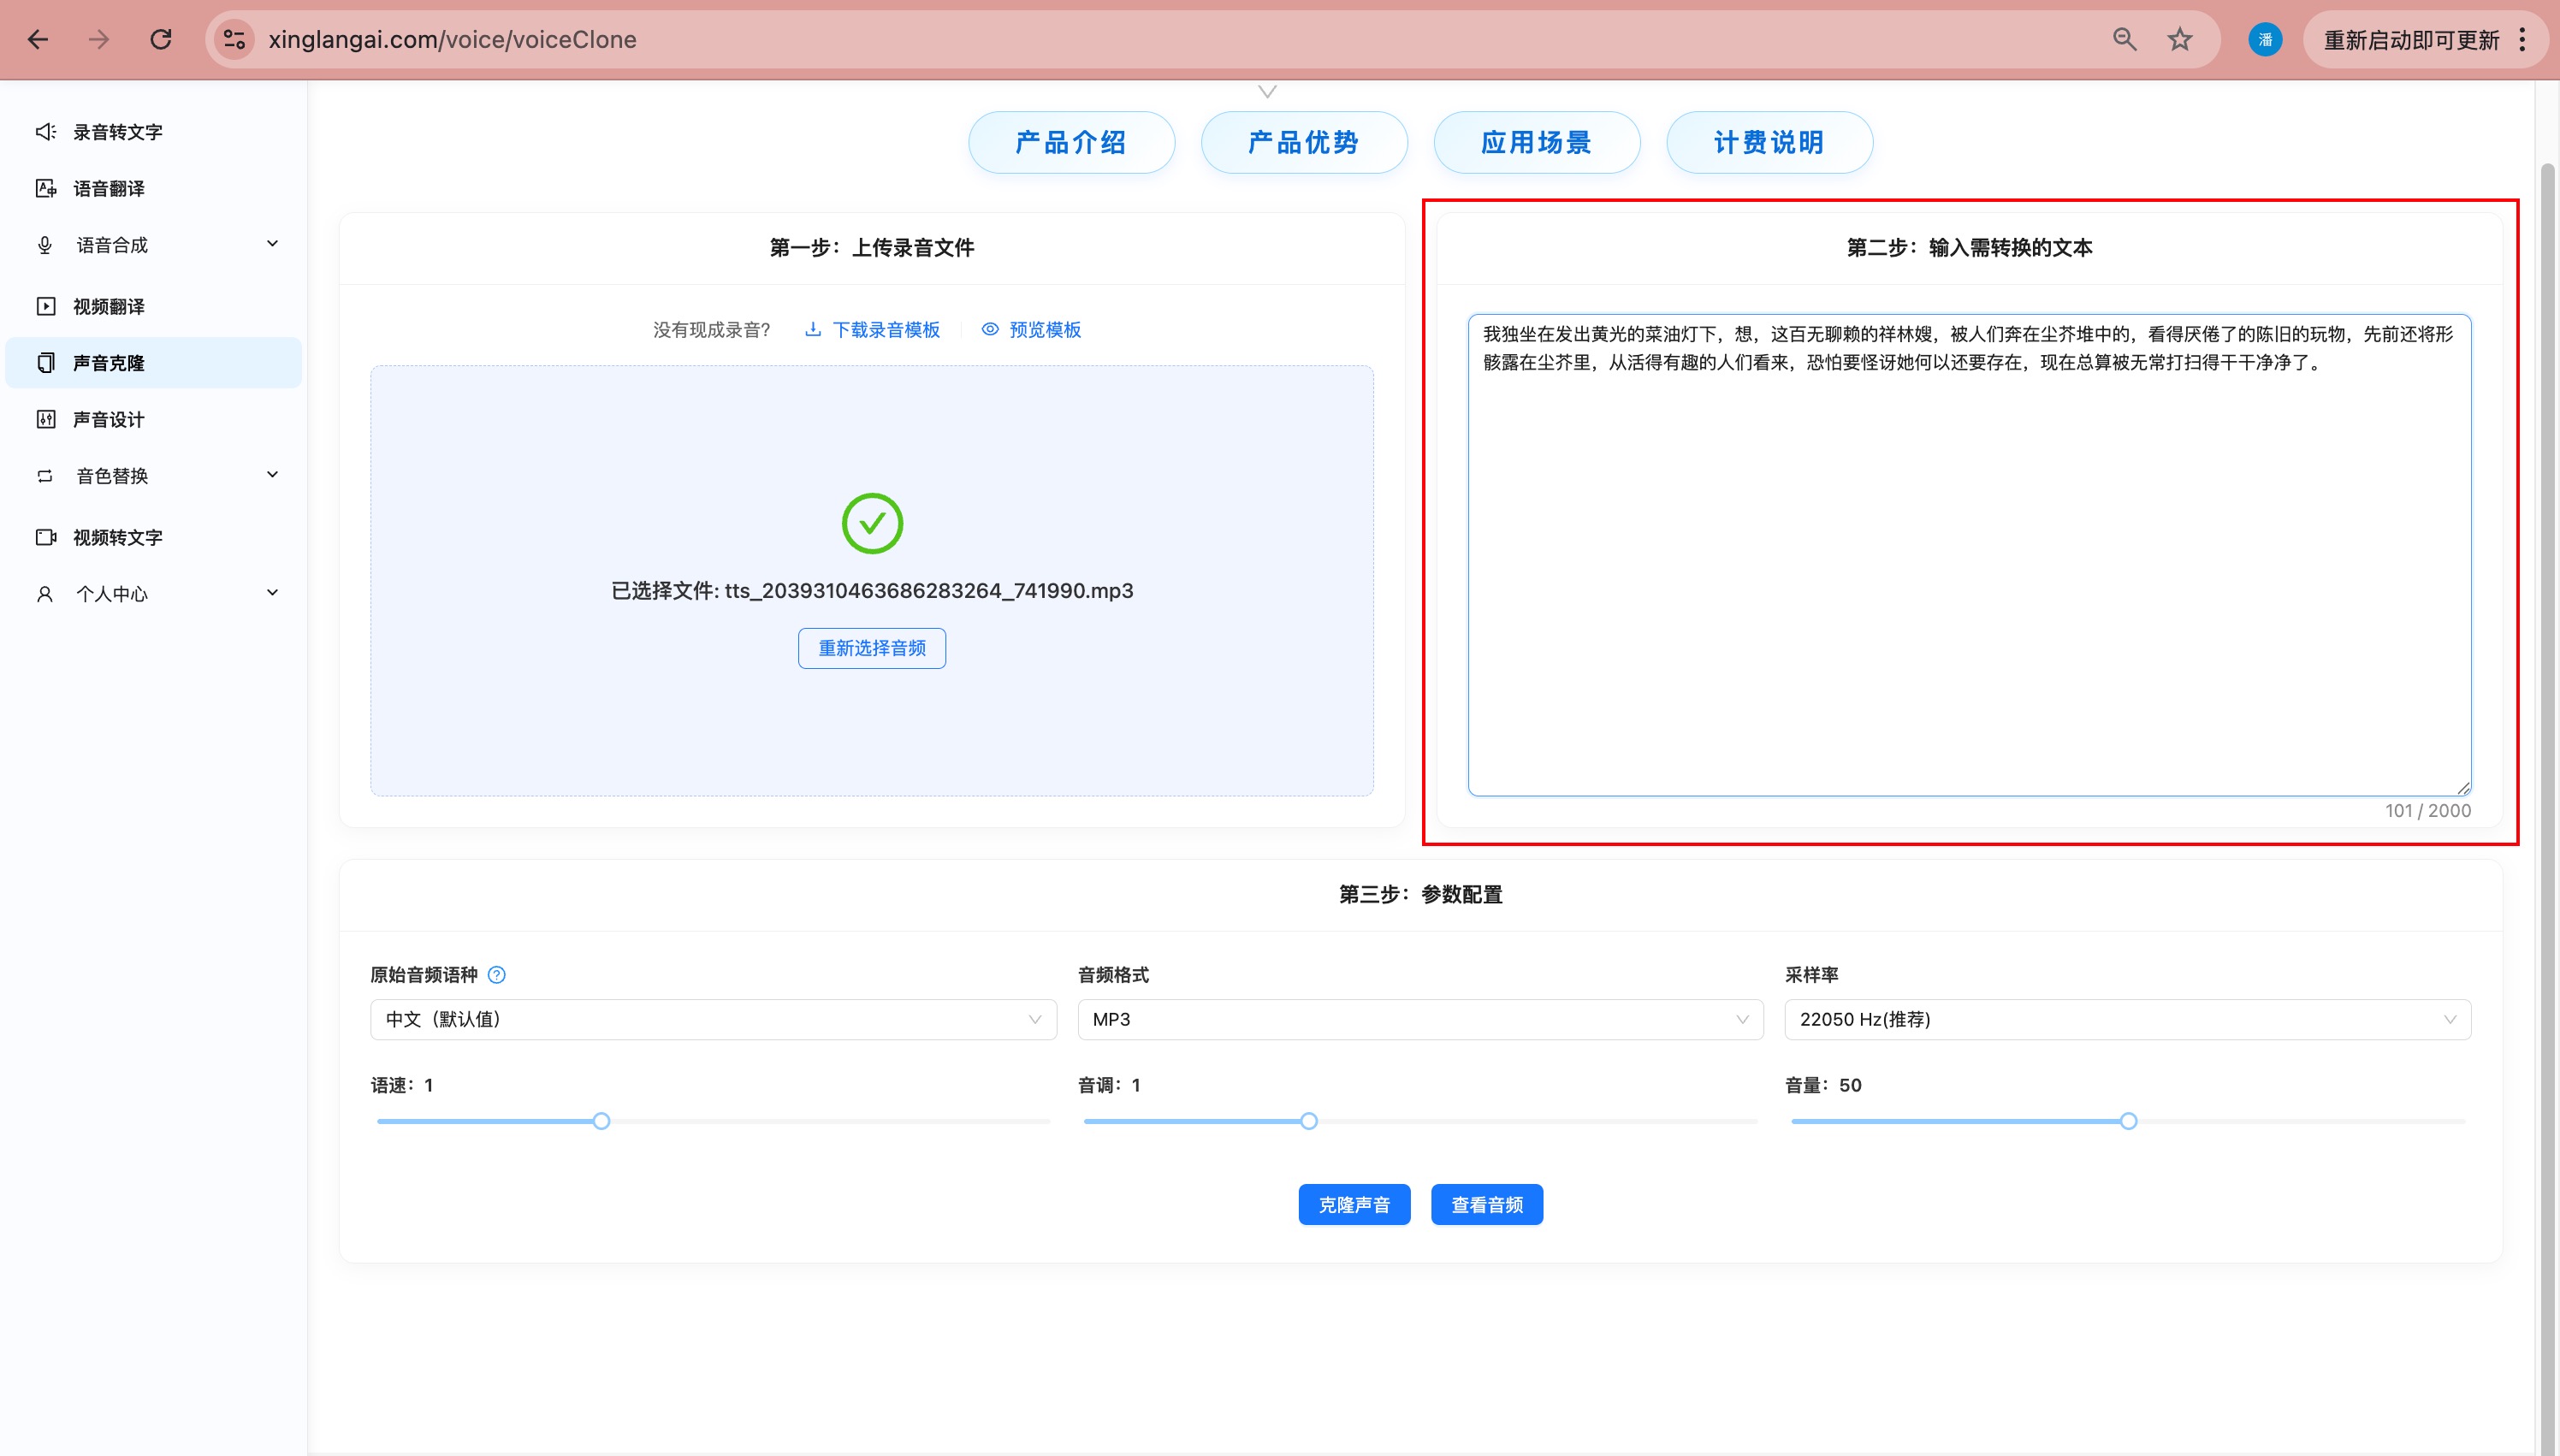Viewport: 2560px width, 1456px height.
Task: Click the copy icon beside 声音克隆
Action: pos(46,362)
